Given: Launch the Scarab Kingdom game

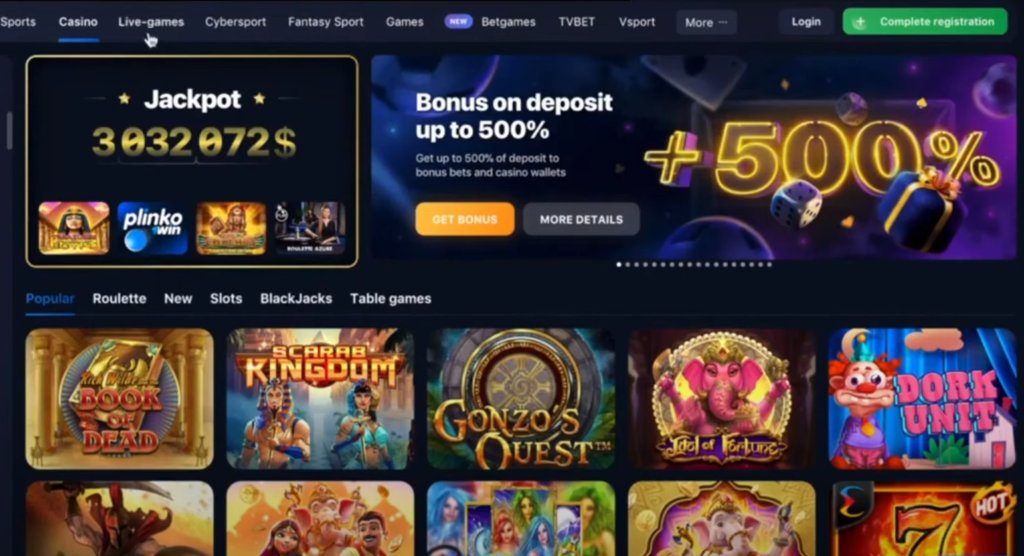Looking at the screenshot, I should [x=320, y=399].
